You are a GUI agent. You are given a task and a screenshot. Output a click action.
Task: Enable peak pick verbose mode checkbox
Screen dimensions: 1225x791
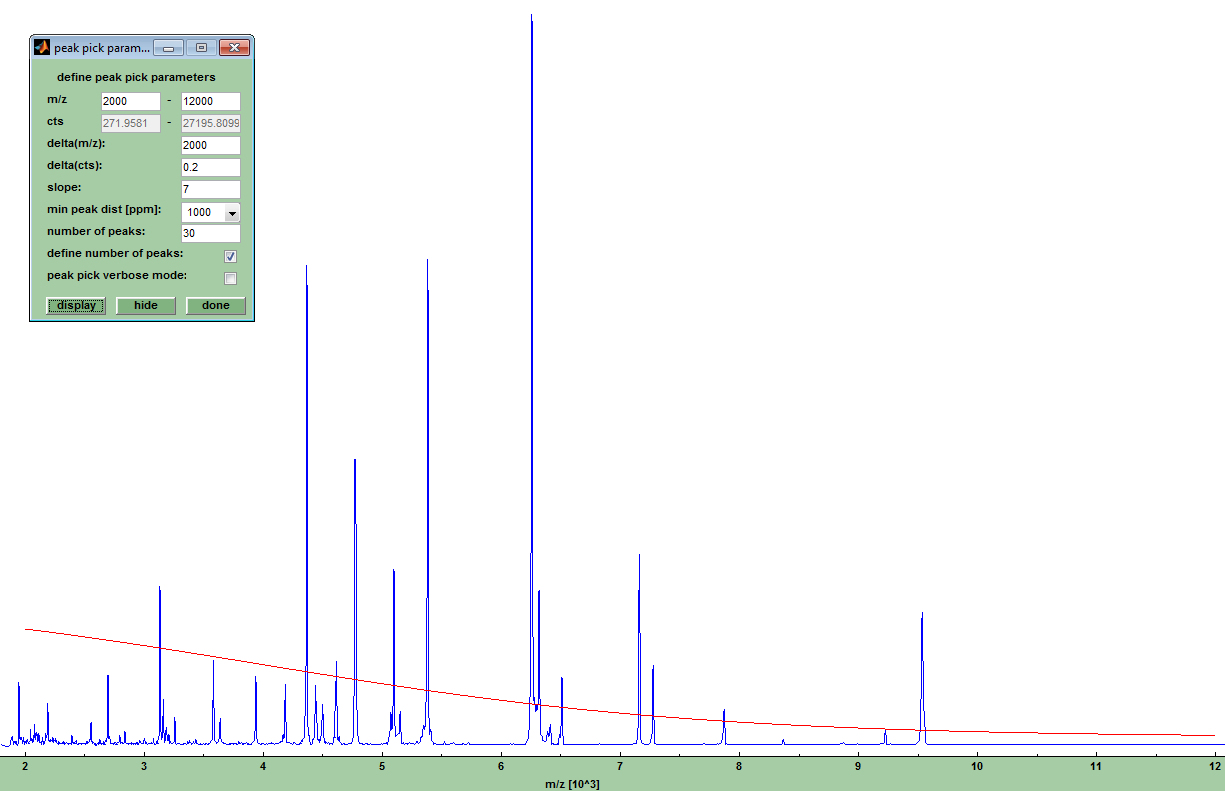tap(231, 278)
